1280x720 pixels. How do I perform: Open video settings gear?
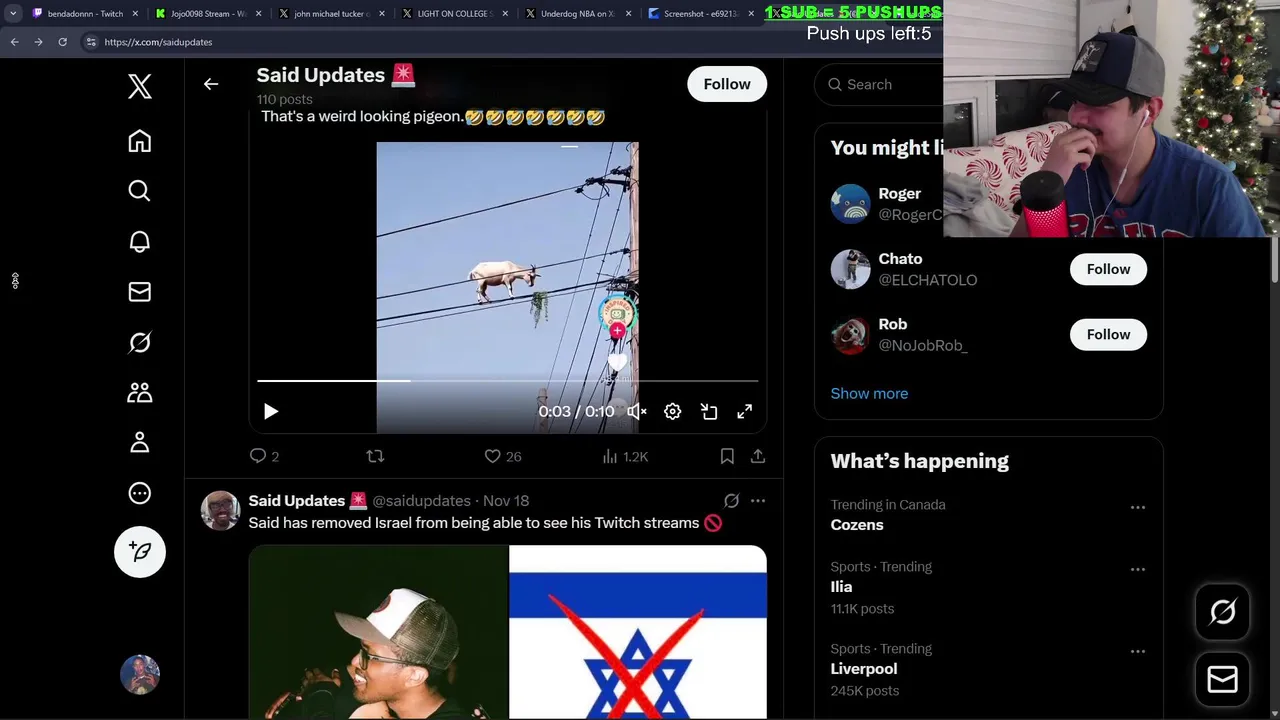[x=673, y=412]
